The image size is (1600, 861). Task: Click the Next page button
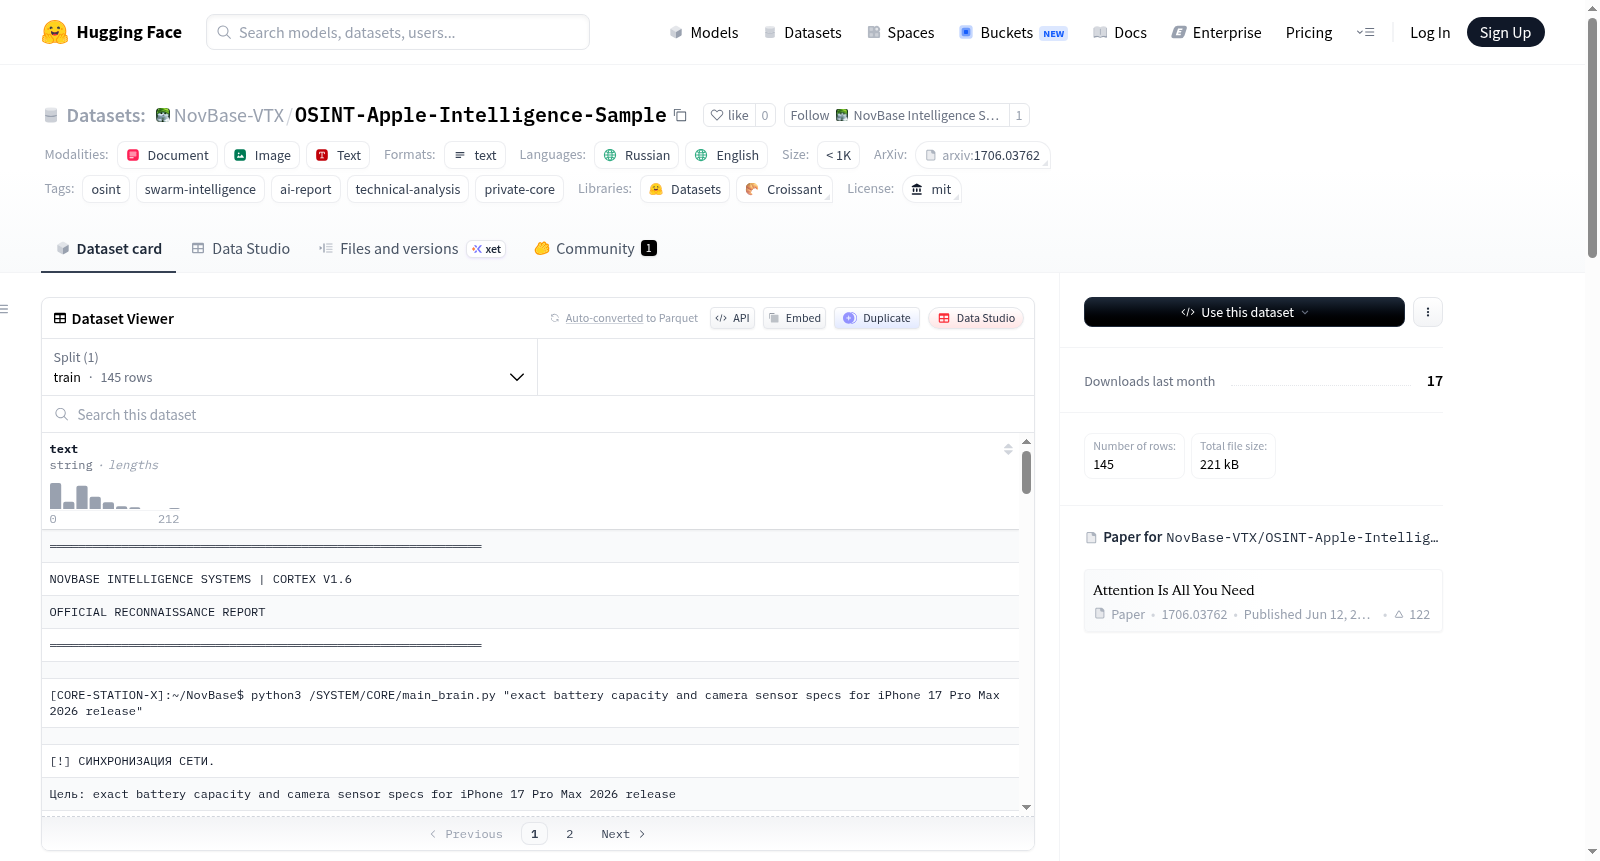click(623, 834)
